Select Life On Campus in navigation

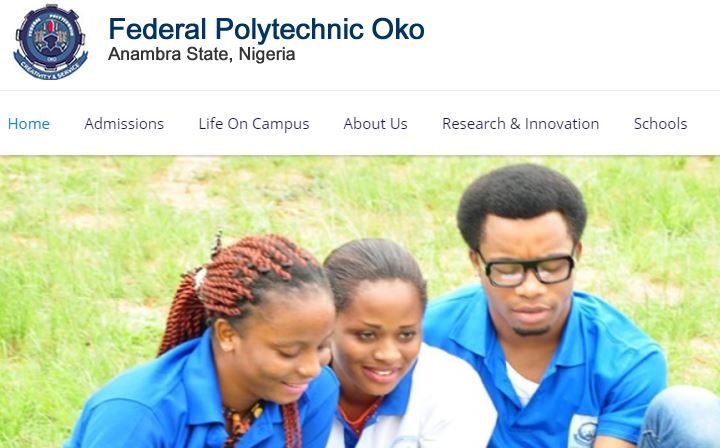point(254,124)
